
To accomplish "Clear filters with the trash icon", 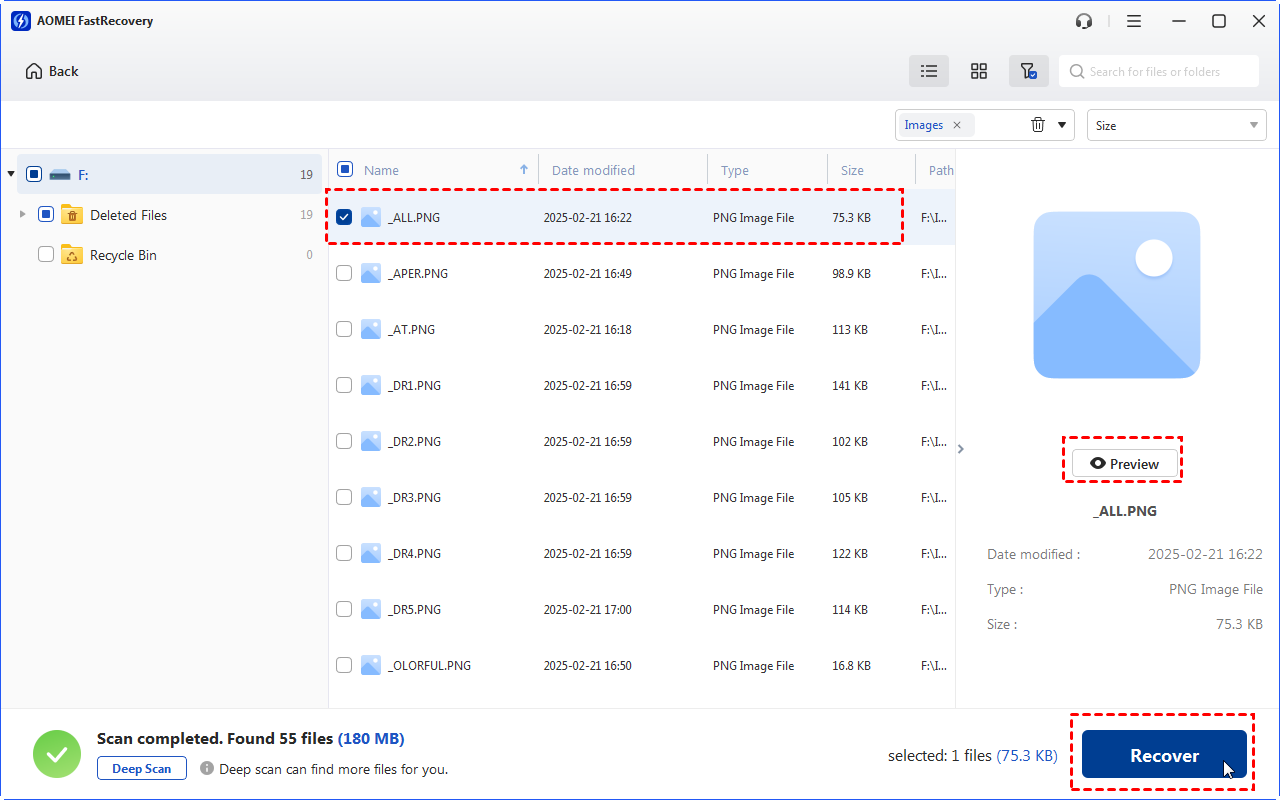I will 1038,125.
